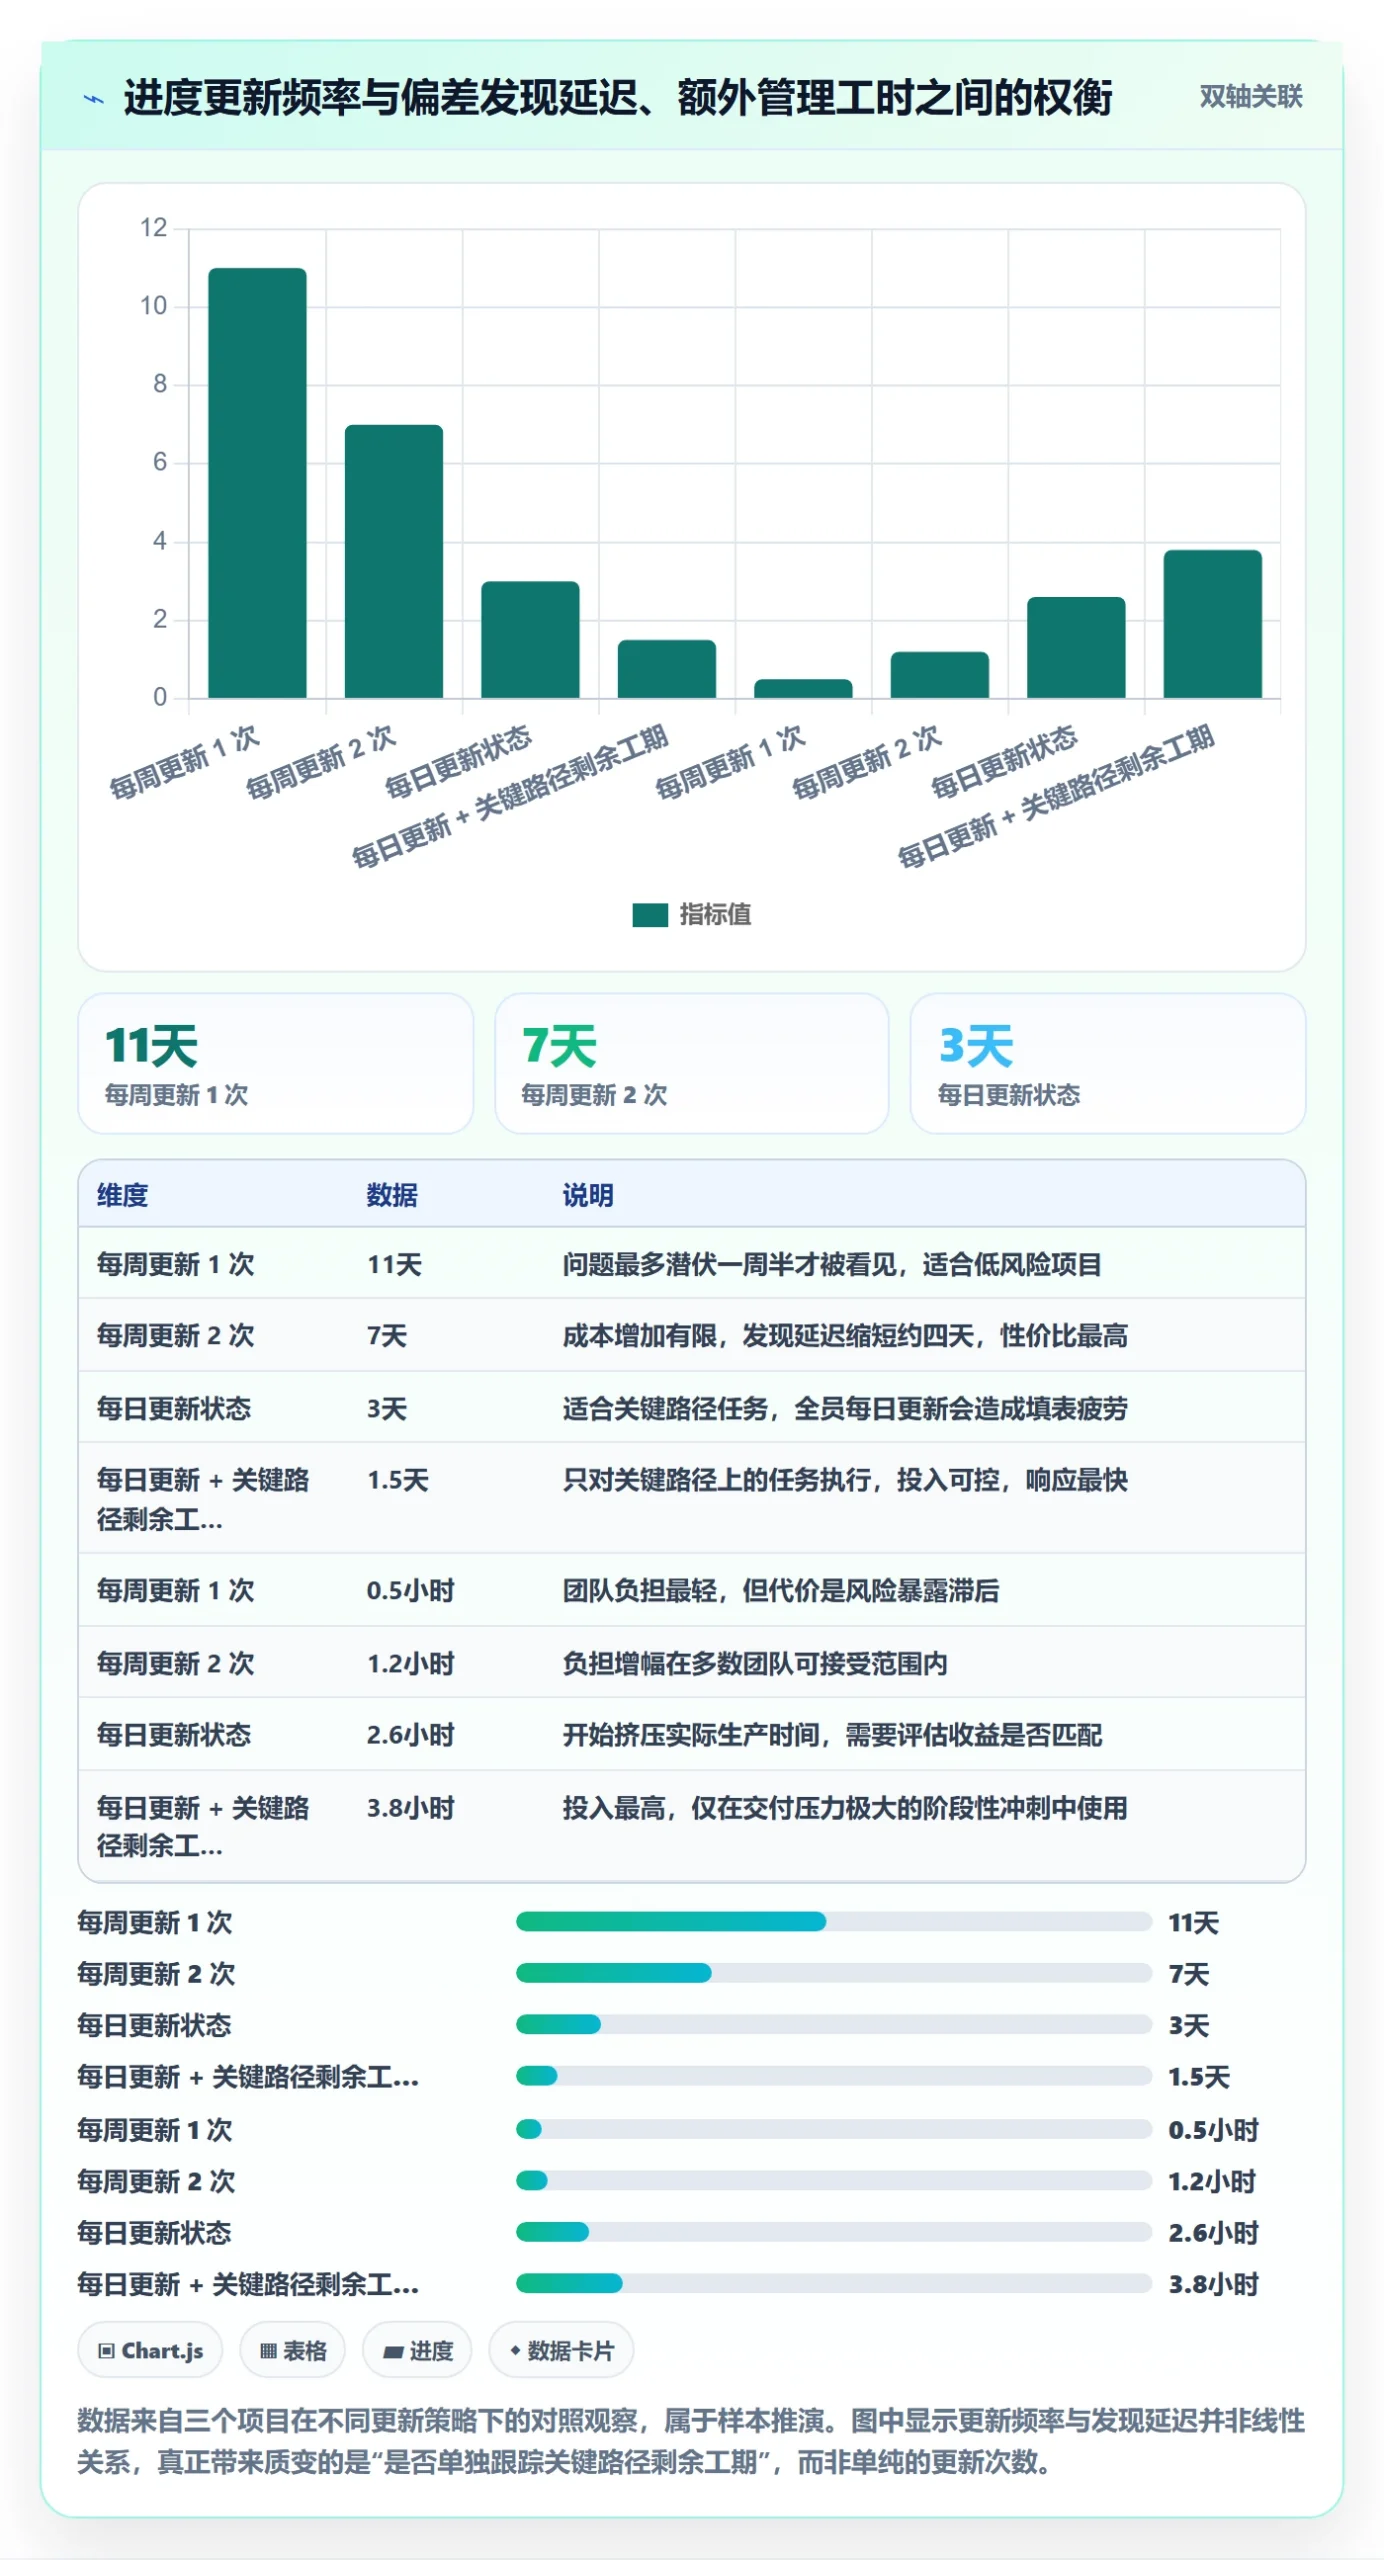Select the 表格 chip
Image resolution: width=1384 pixels, height=2560 pixels.
292,2350
